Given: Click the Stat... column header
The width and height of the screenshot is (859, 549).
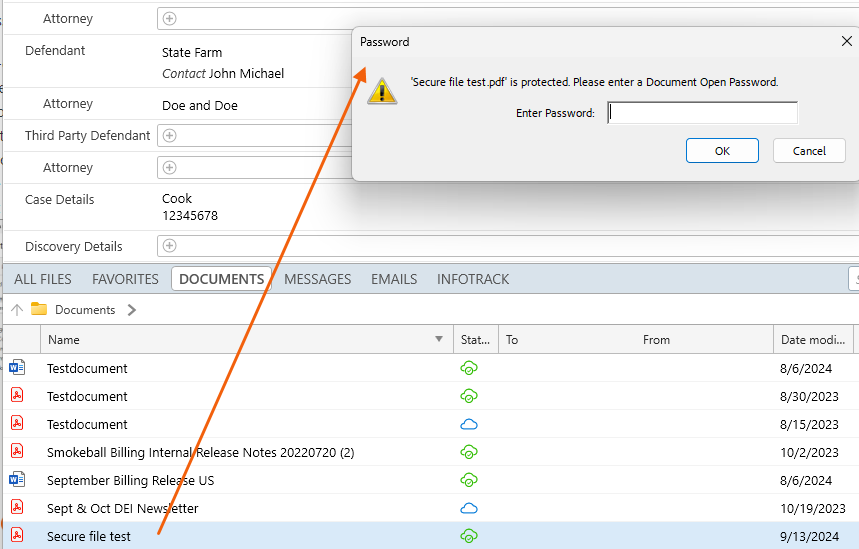Looking at the screenshot, I should tap(476, 340).
